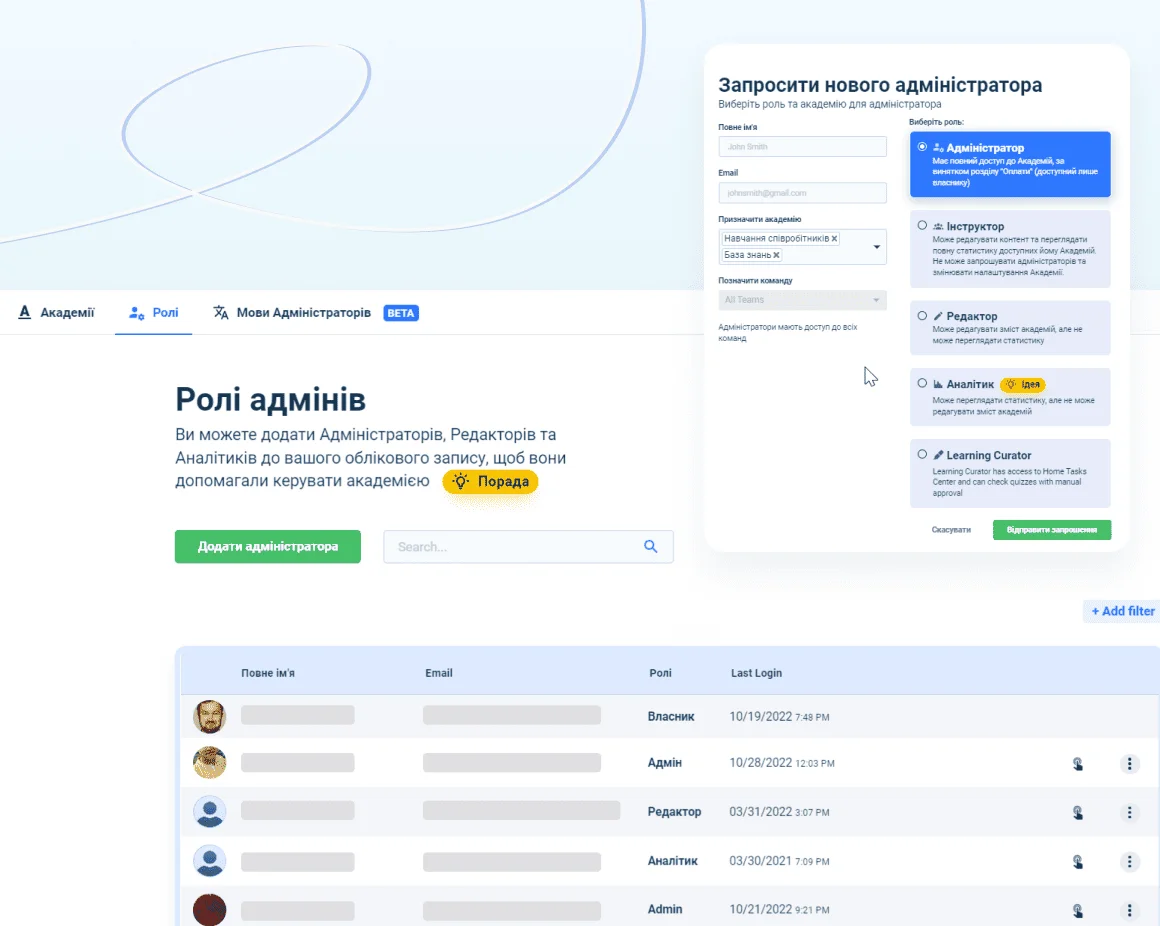Open the three-dot menu for the Редактор row
Image resolution: width=1160 pixels, height=926 pixels.
coord(1129,812)
